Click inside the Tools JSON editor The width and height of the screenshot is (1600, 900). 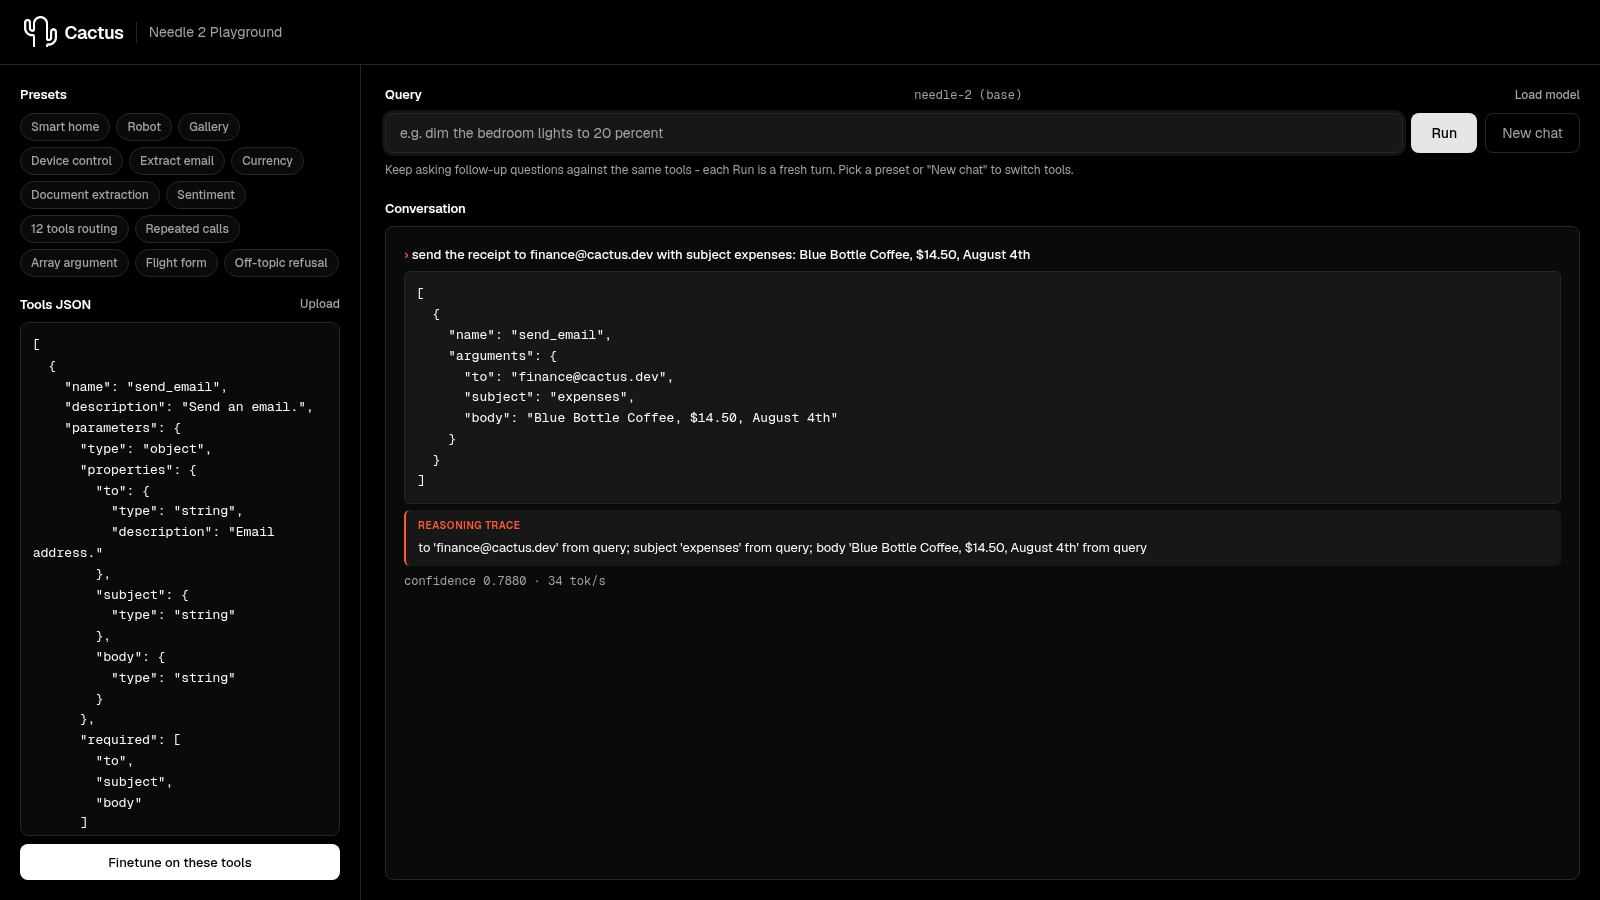tap(180, 579)
